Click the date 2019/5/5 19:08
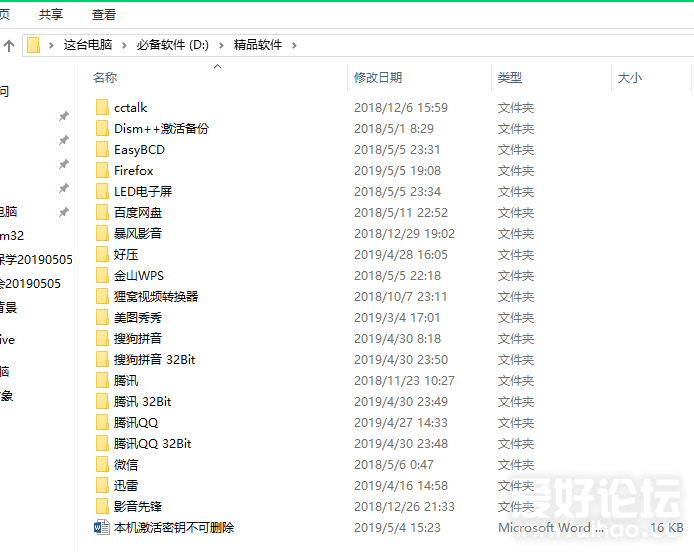Image resolution: width=694 pixels, height=552 pixels. tap(397, 170)
